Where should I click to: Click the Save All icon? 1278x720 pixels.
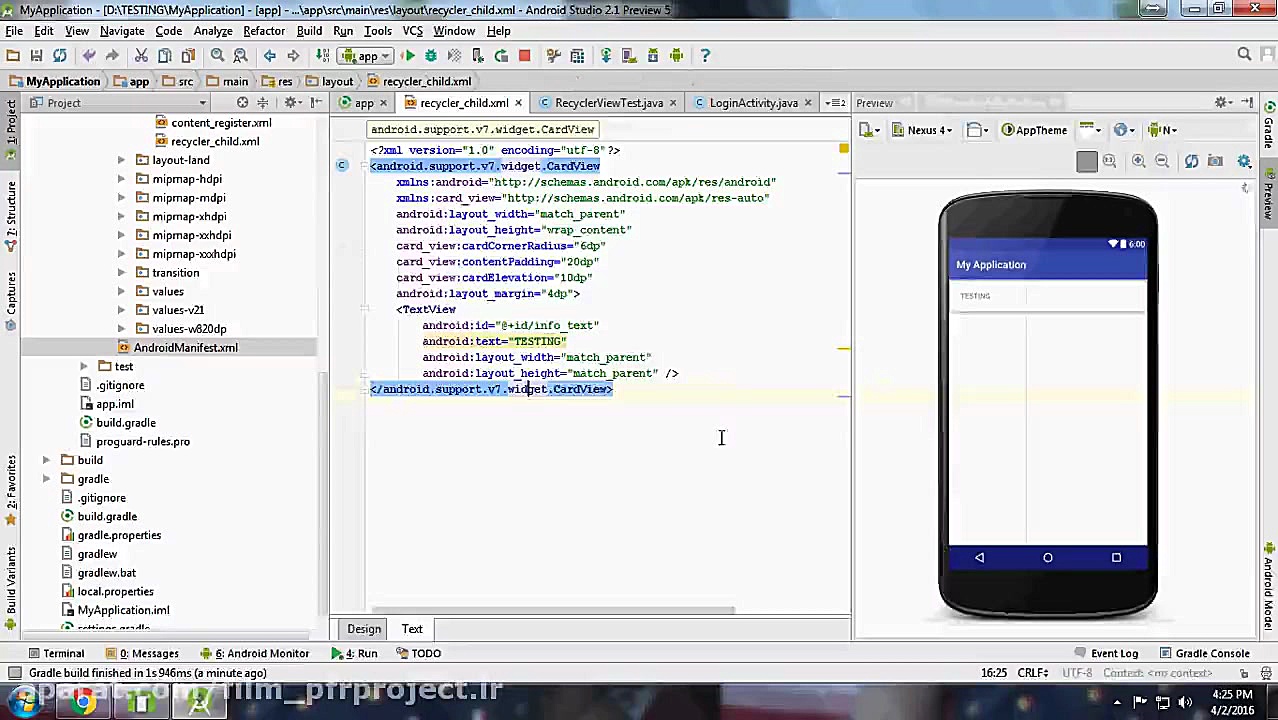[x=36, y=56]
